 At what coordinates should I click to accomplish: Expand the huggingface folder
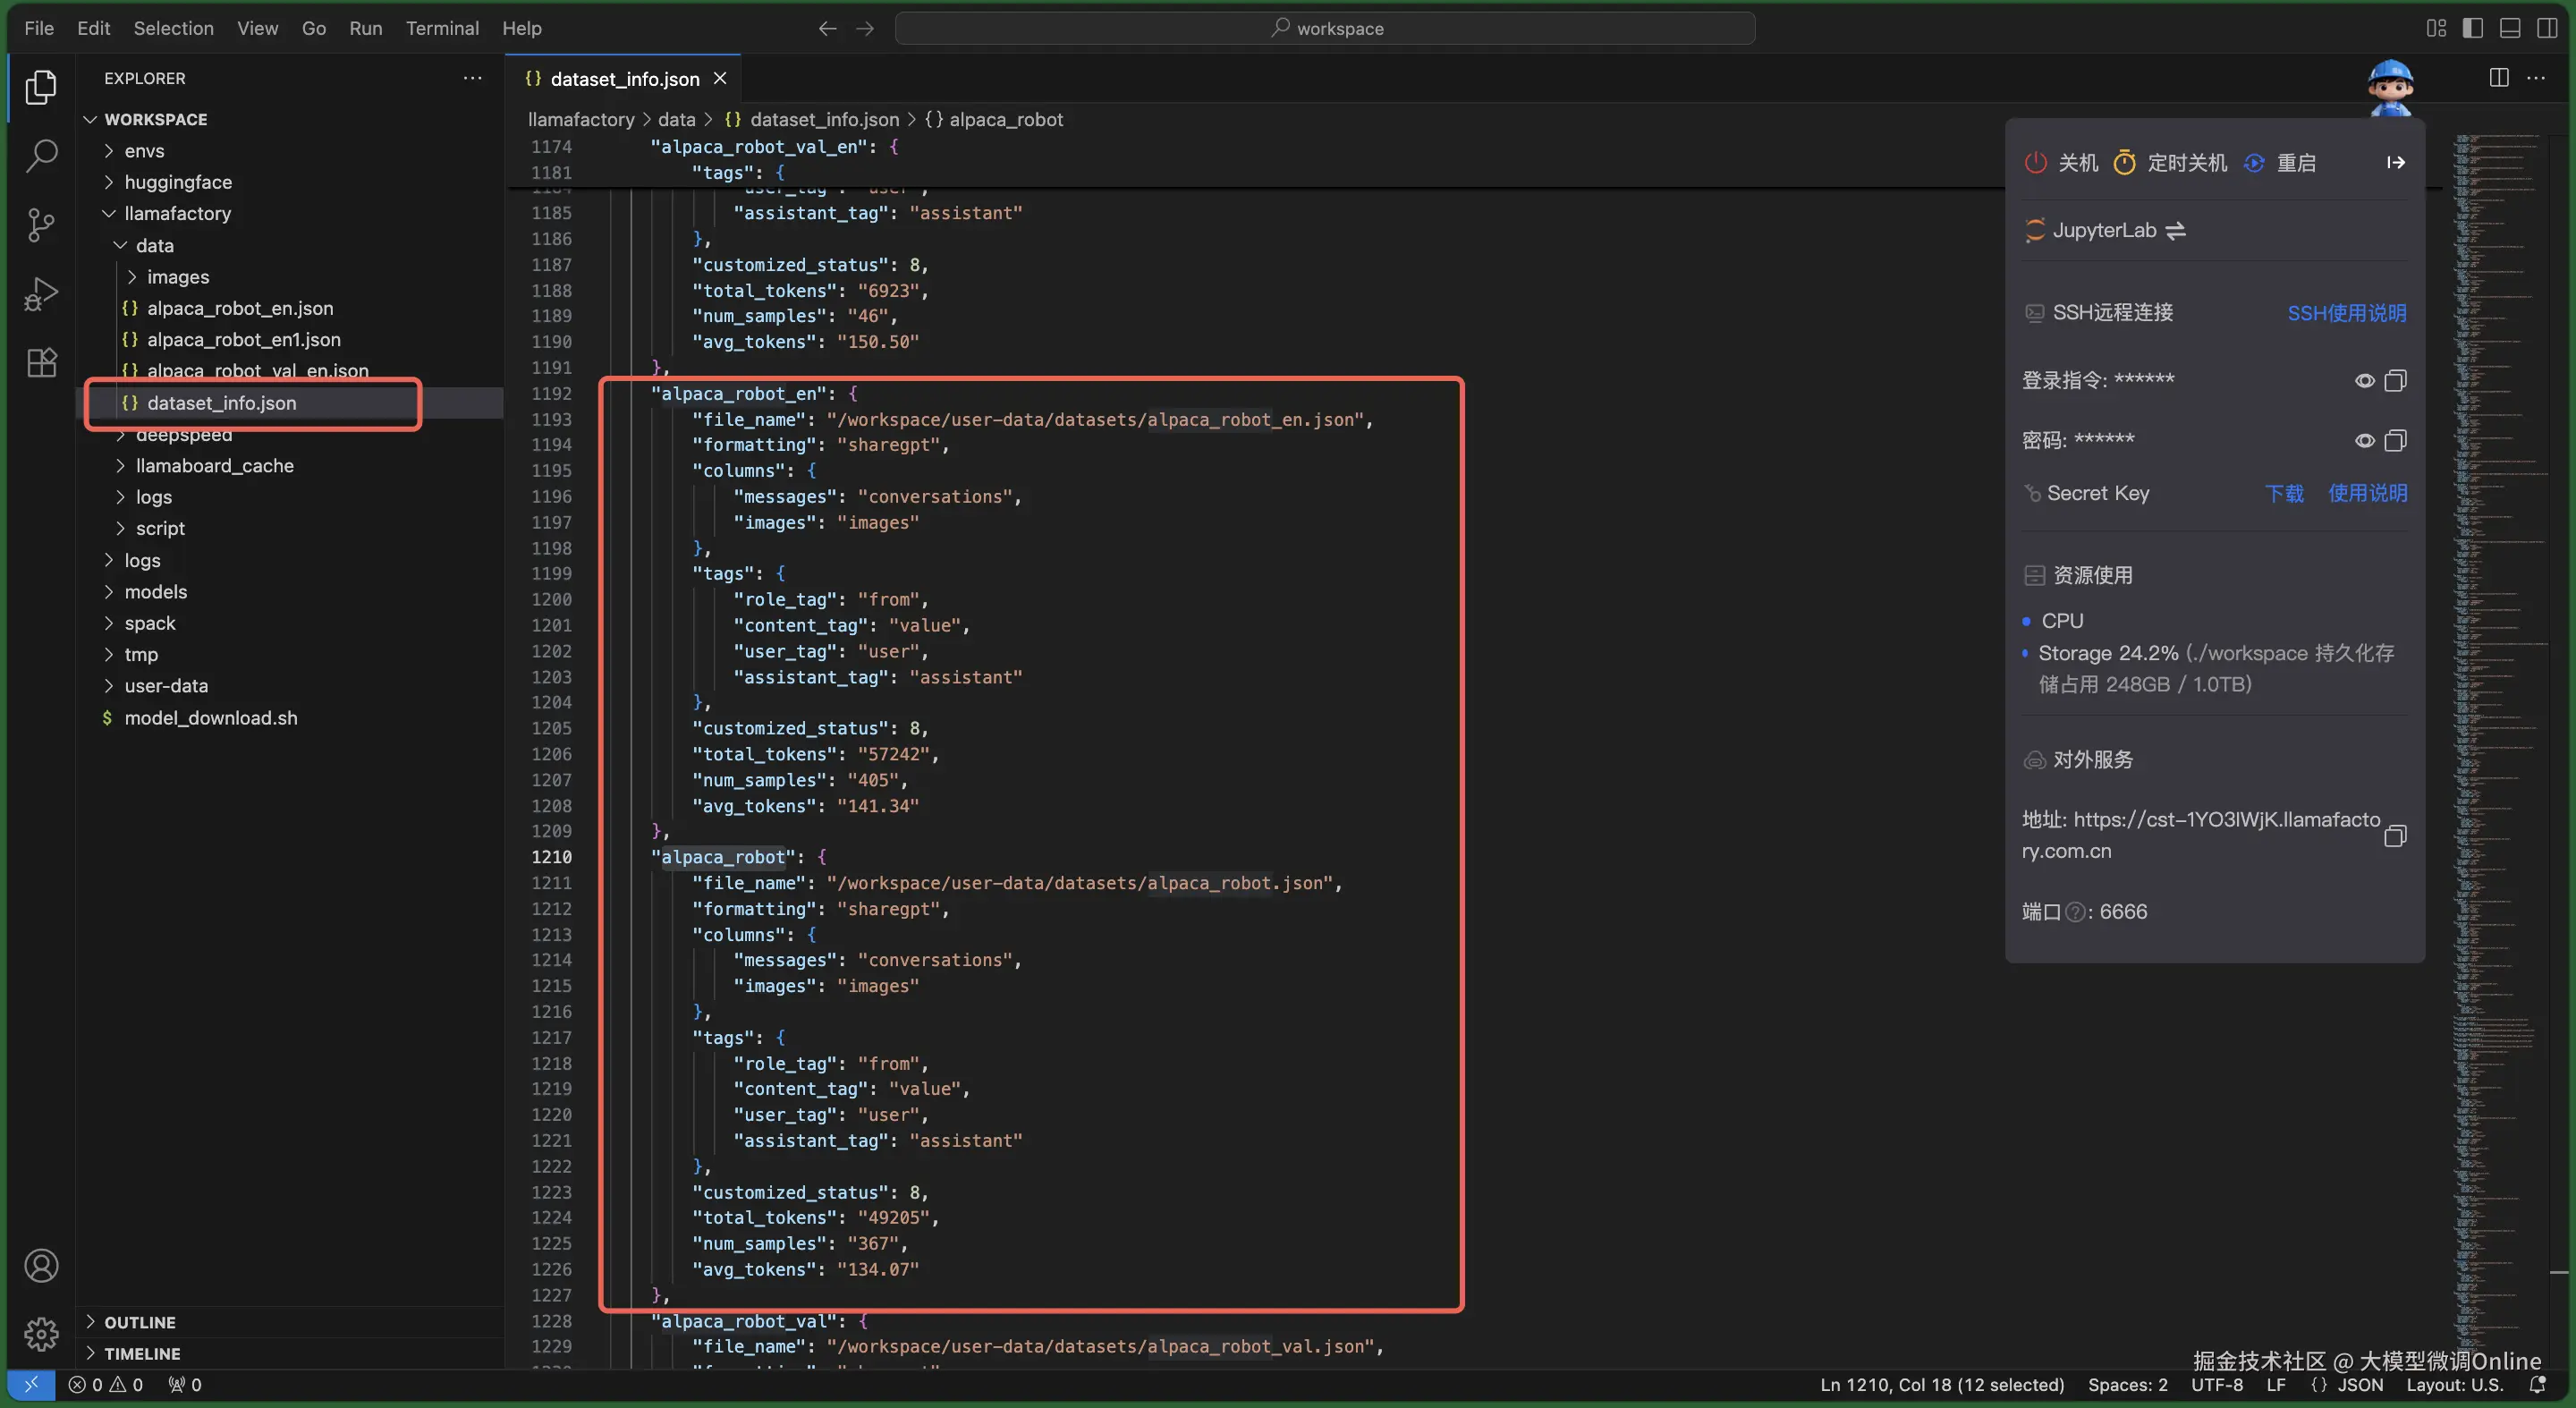177,182
